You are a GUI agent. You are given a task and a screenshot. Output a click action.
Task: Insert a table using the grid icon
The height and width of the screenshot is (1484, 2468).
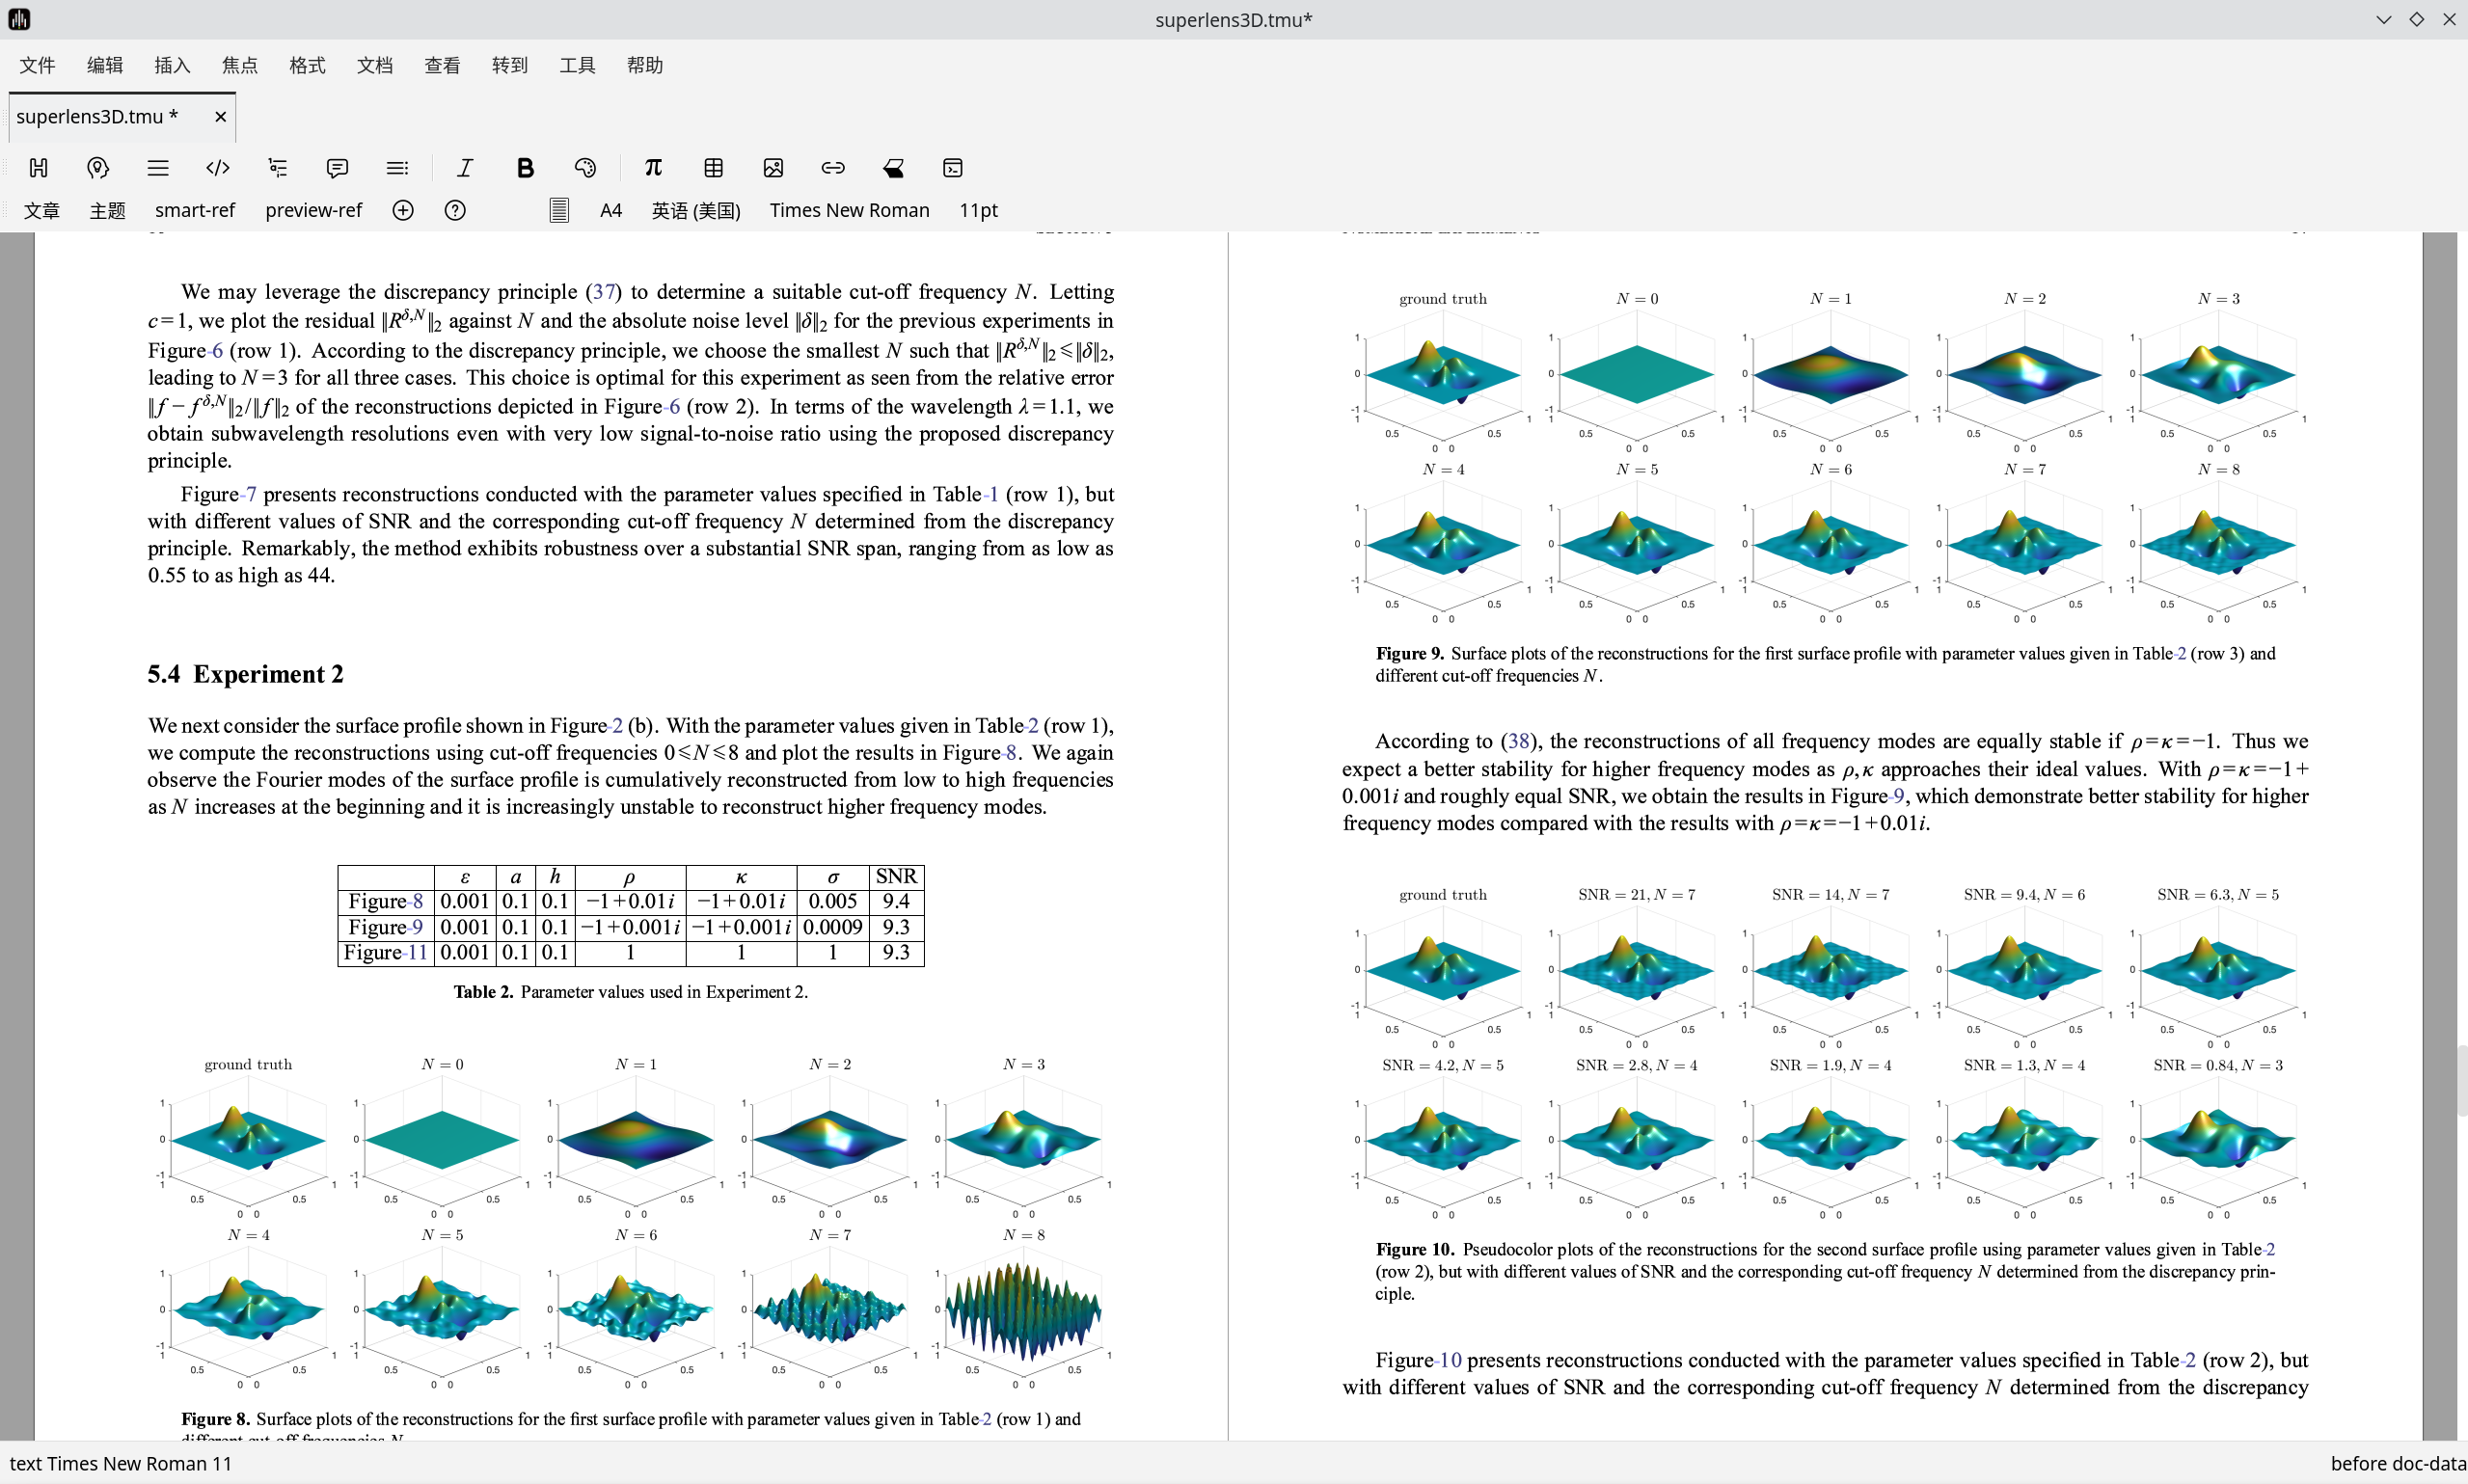click(x=713, y=168)
